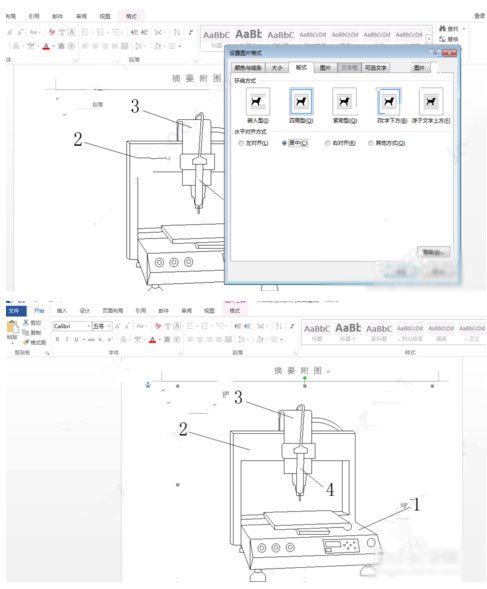Image resolution: width=487 pixels, height=589 pixels.
Task: Click the anchor icon beside the picture
Action: [x=148, y=385]
